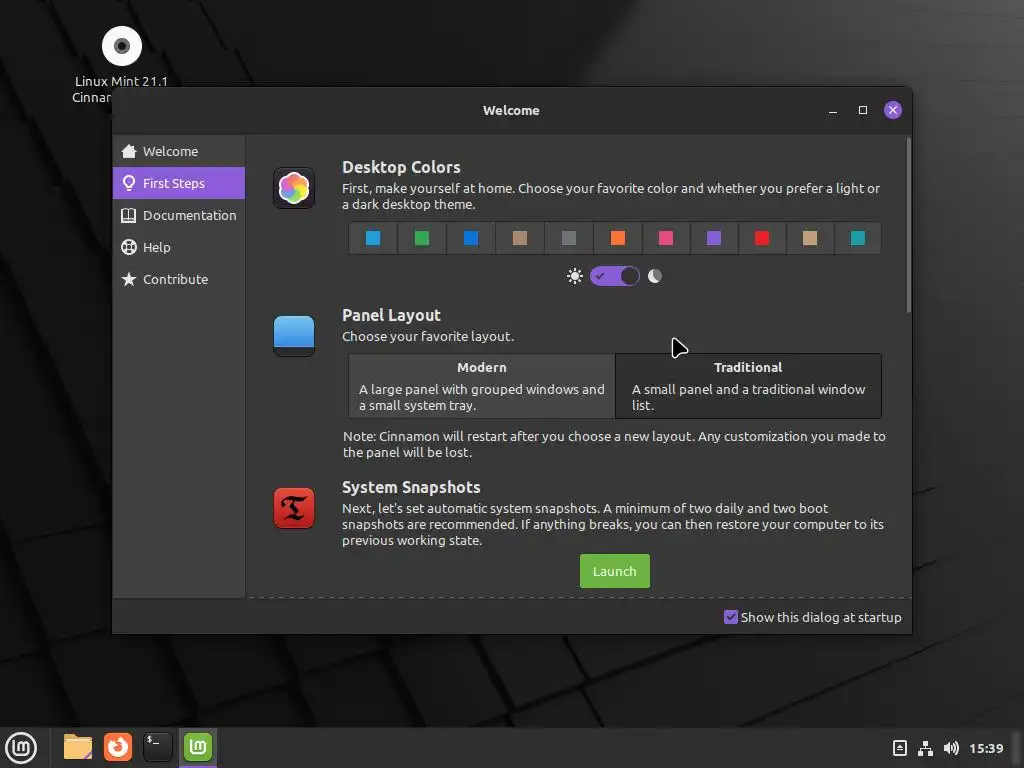The height and width of the screenshot is (768, 1024).
Task: Select First Steps in the sidebar
Action: tap(179, 184)
